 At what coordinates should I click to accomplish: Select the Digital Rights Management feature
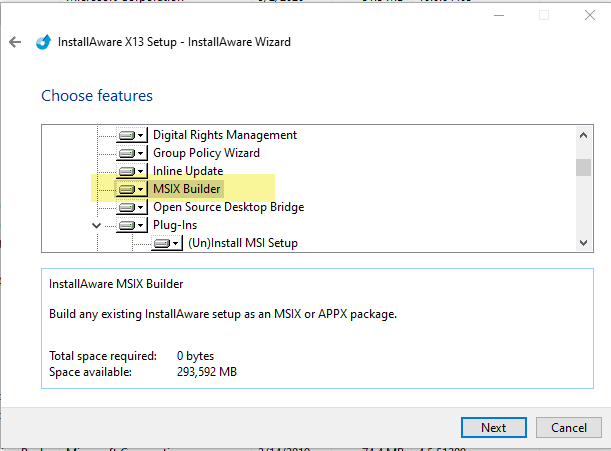(225, 135)
